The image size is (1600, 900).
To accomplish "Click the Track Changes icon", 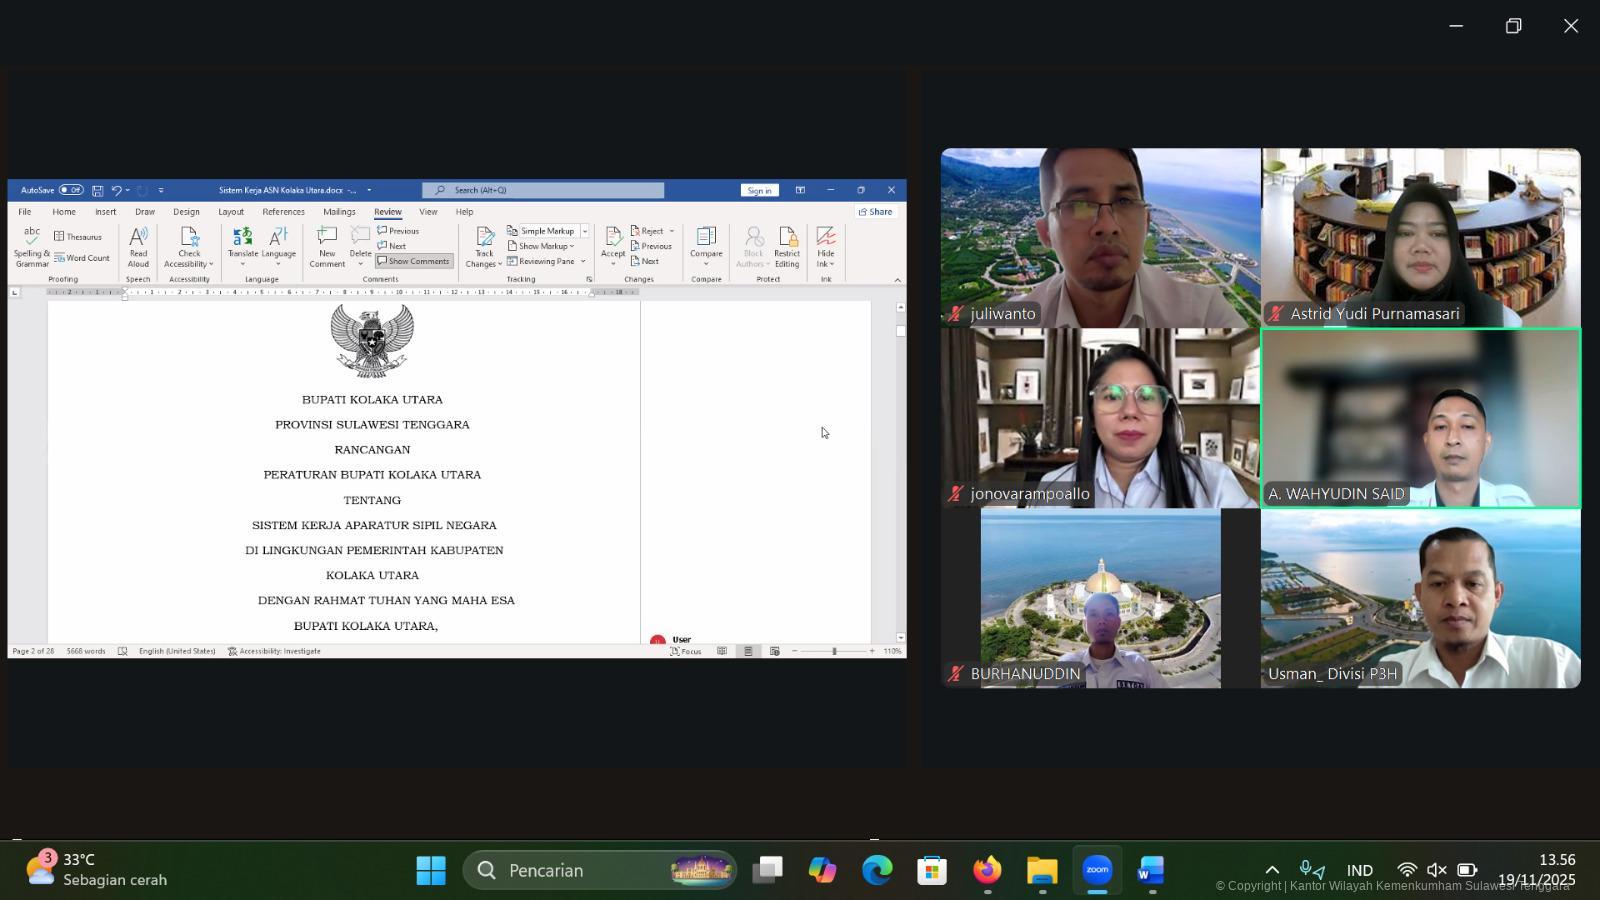I will pos(484,240).
